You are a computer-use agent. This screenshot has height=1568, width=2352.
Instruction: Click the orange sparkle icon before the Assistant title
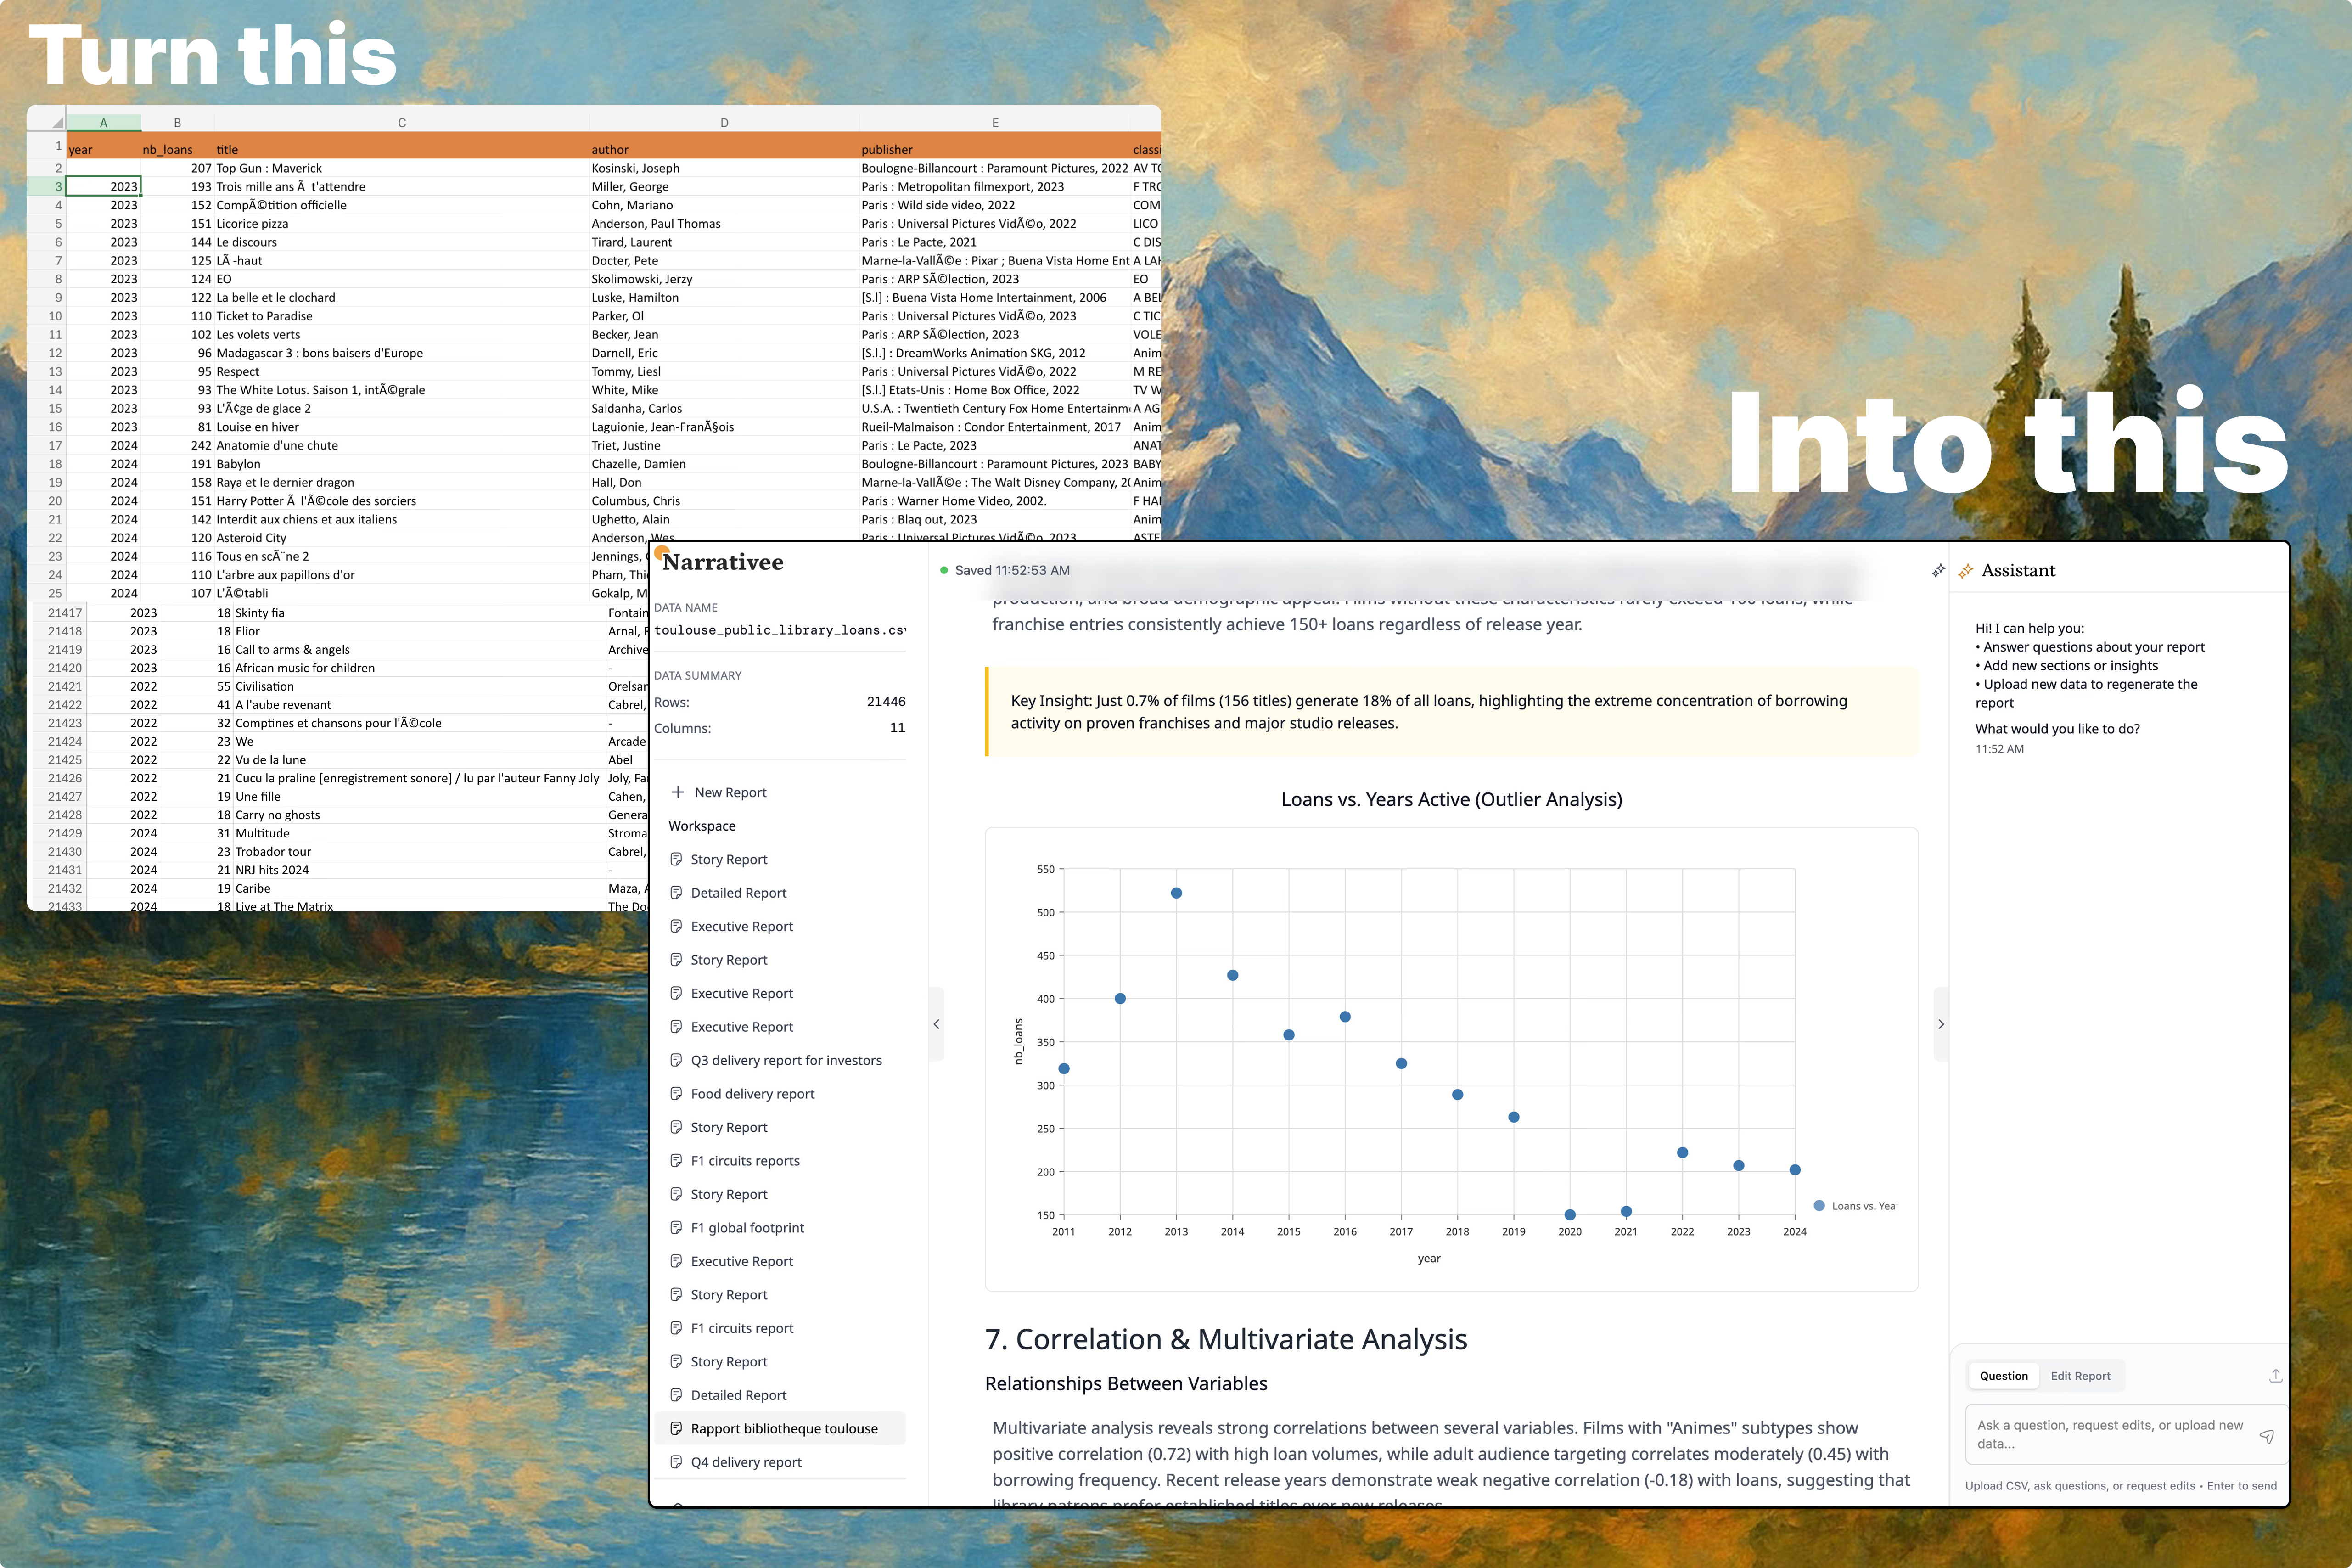(x=1965, y=571)
